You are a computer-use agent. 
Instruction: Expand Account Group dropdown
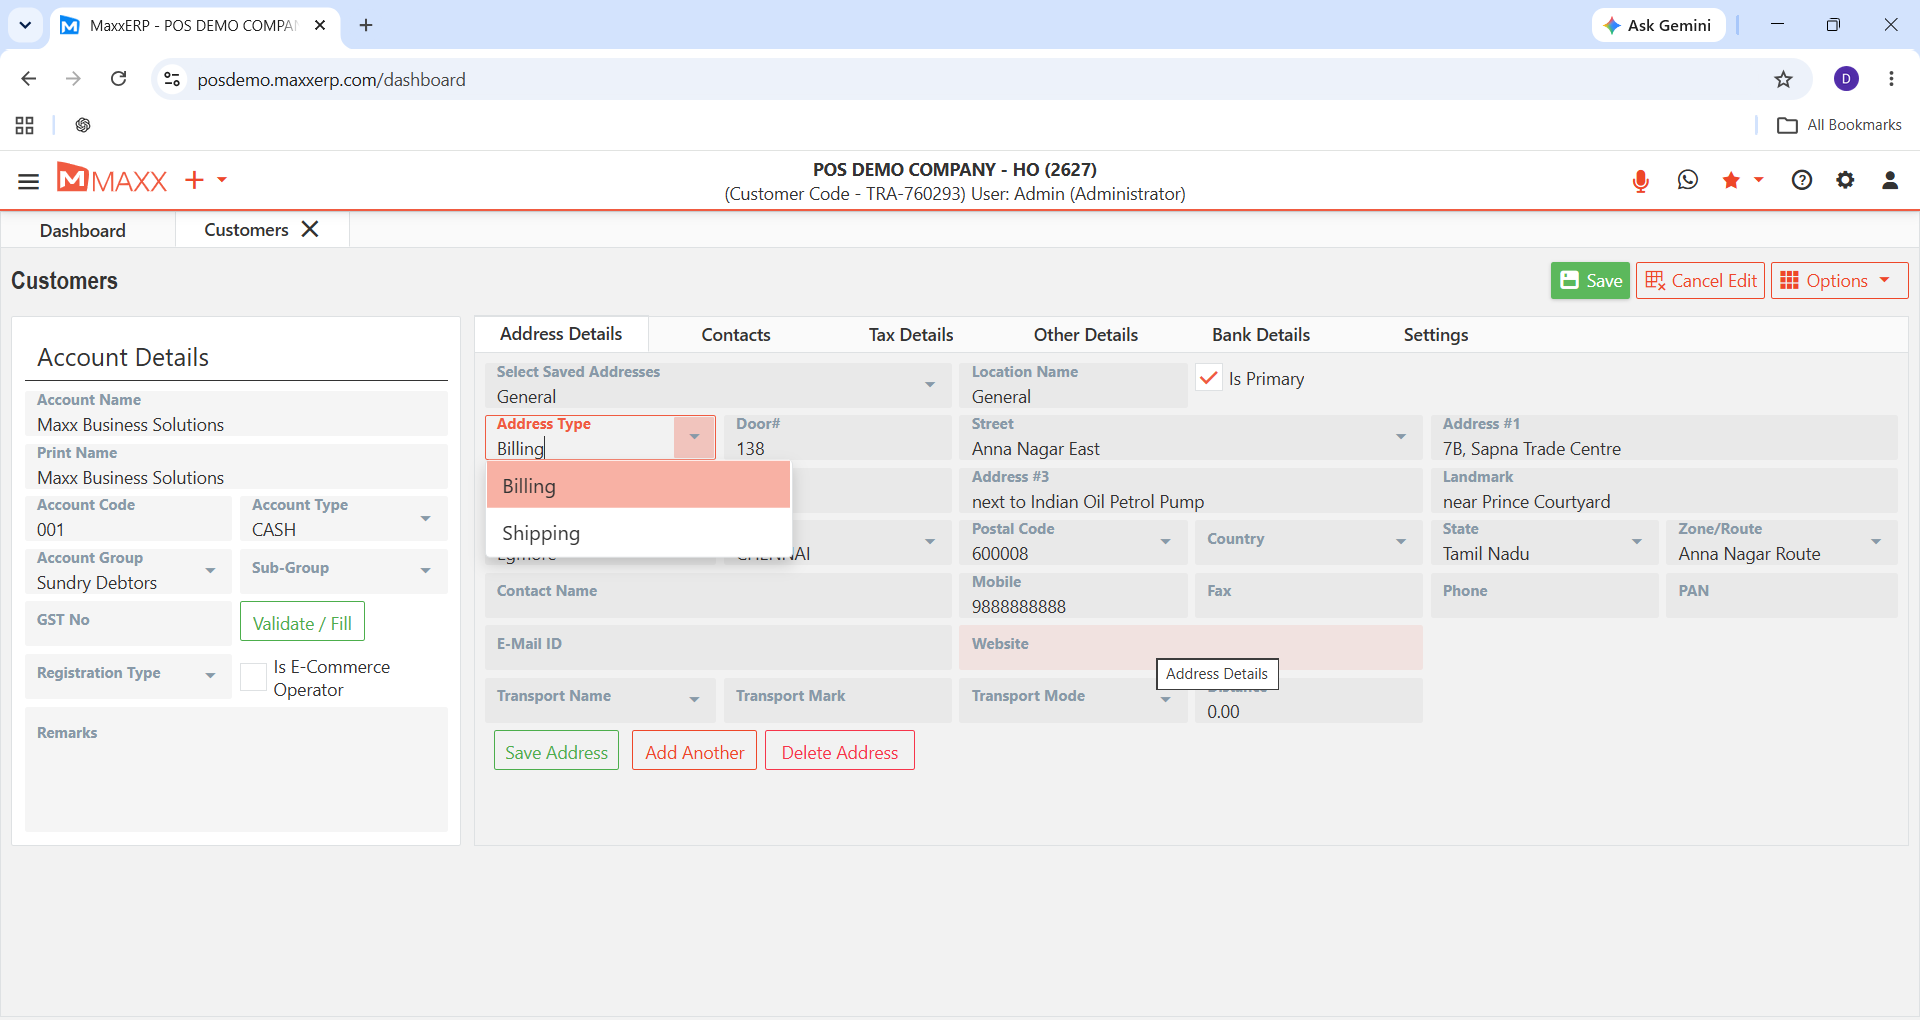[210, 571]
